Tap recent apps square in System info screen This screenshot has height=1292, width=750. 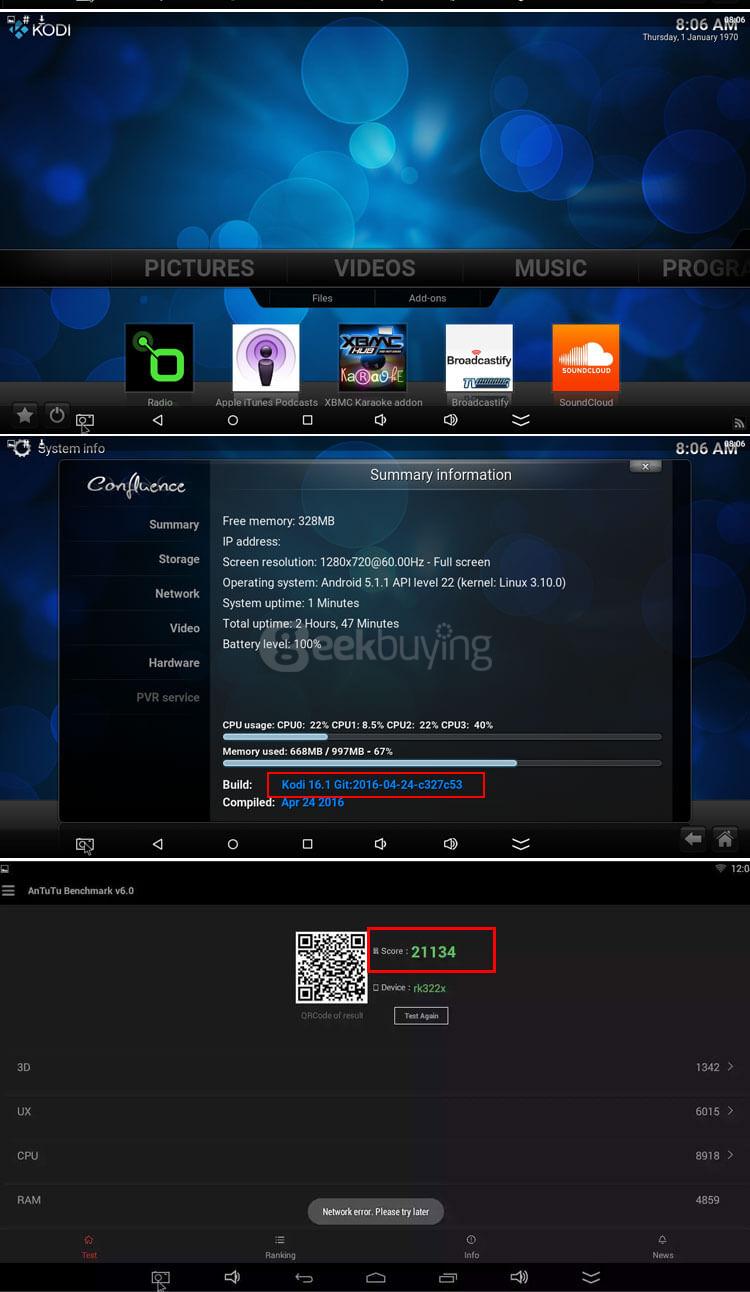[x=307, y=844]
